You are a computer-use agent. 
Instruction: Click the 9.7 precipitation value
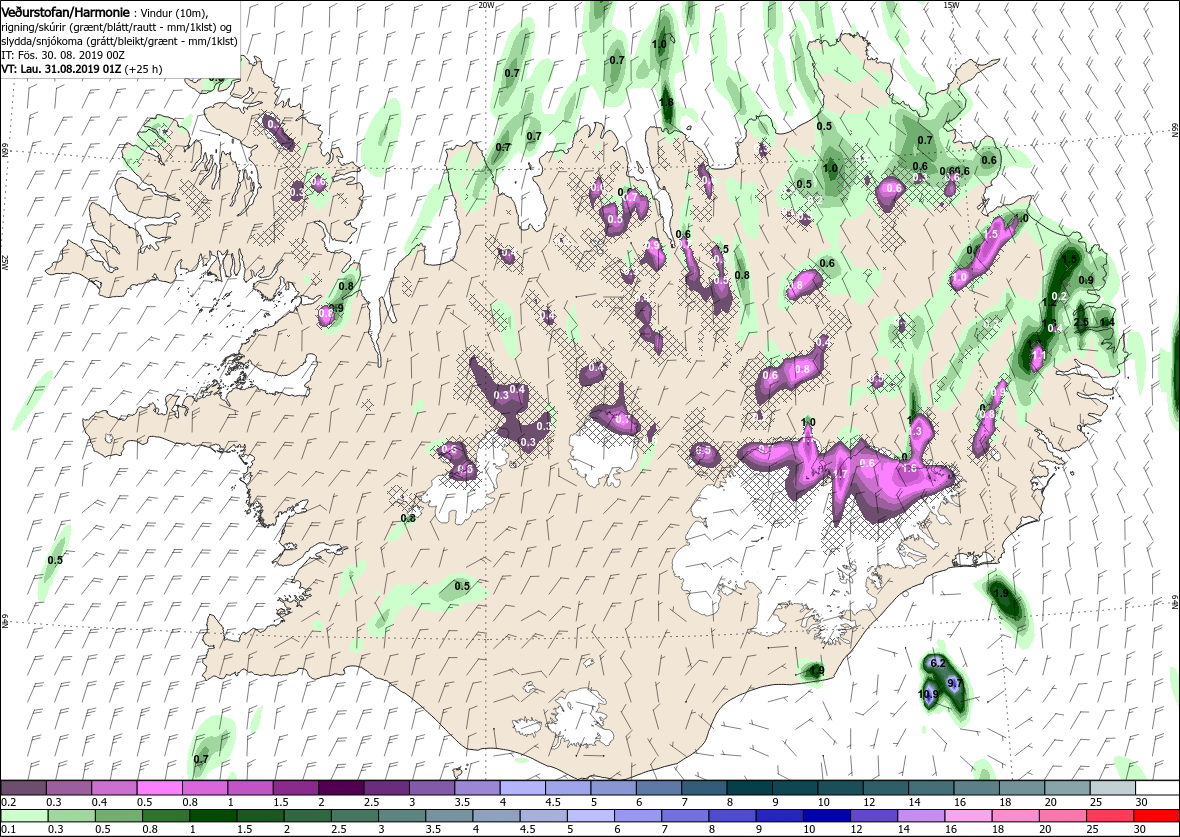[x=955, y=683]
